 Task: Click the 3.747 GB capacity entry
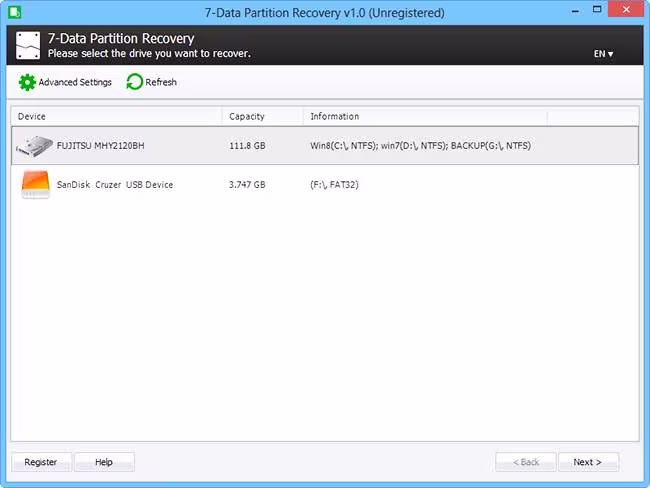(x=247, y=185)
